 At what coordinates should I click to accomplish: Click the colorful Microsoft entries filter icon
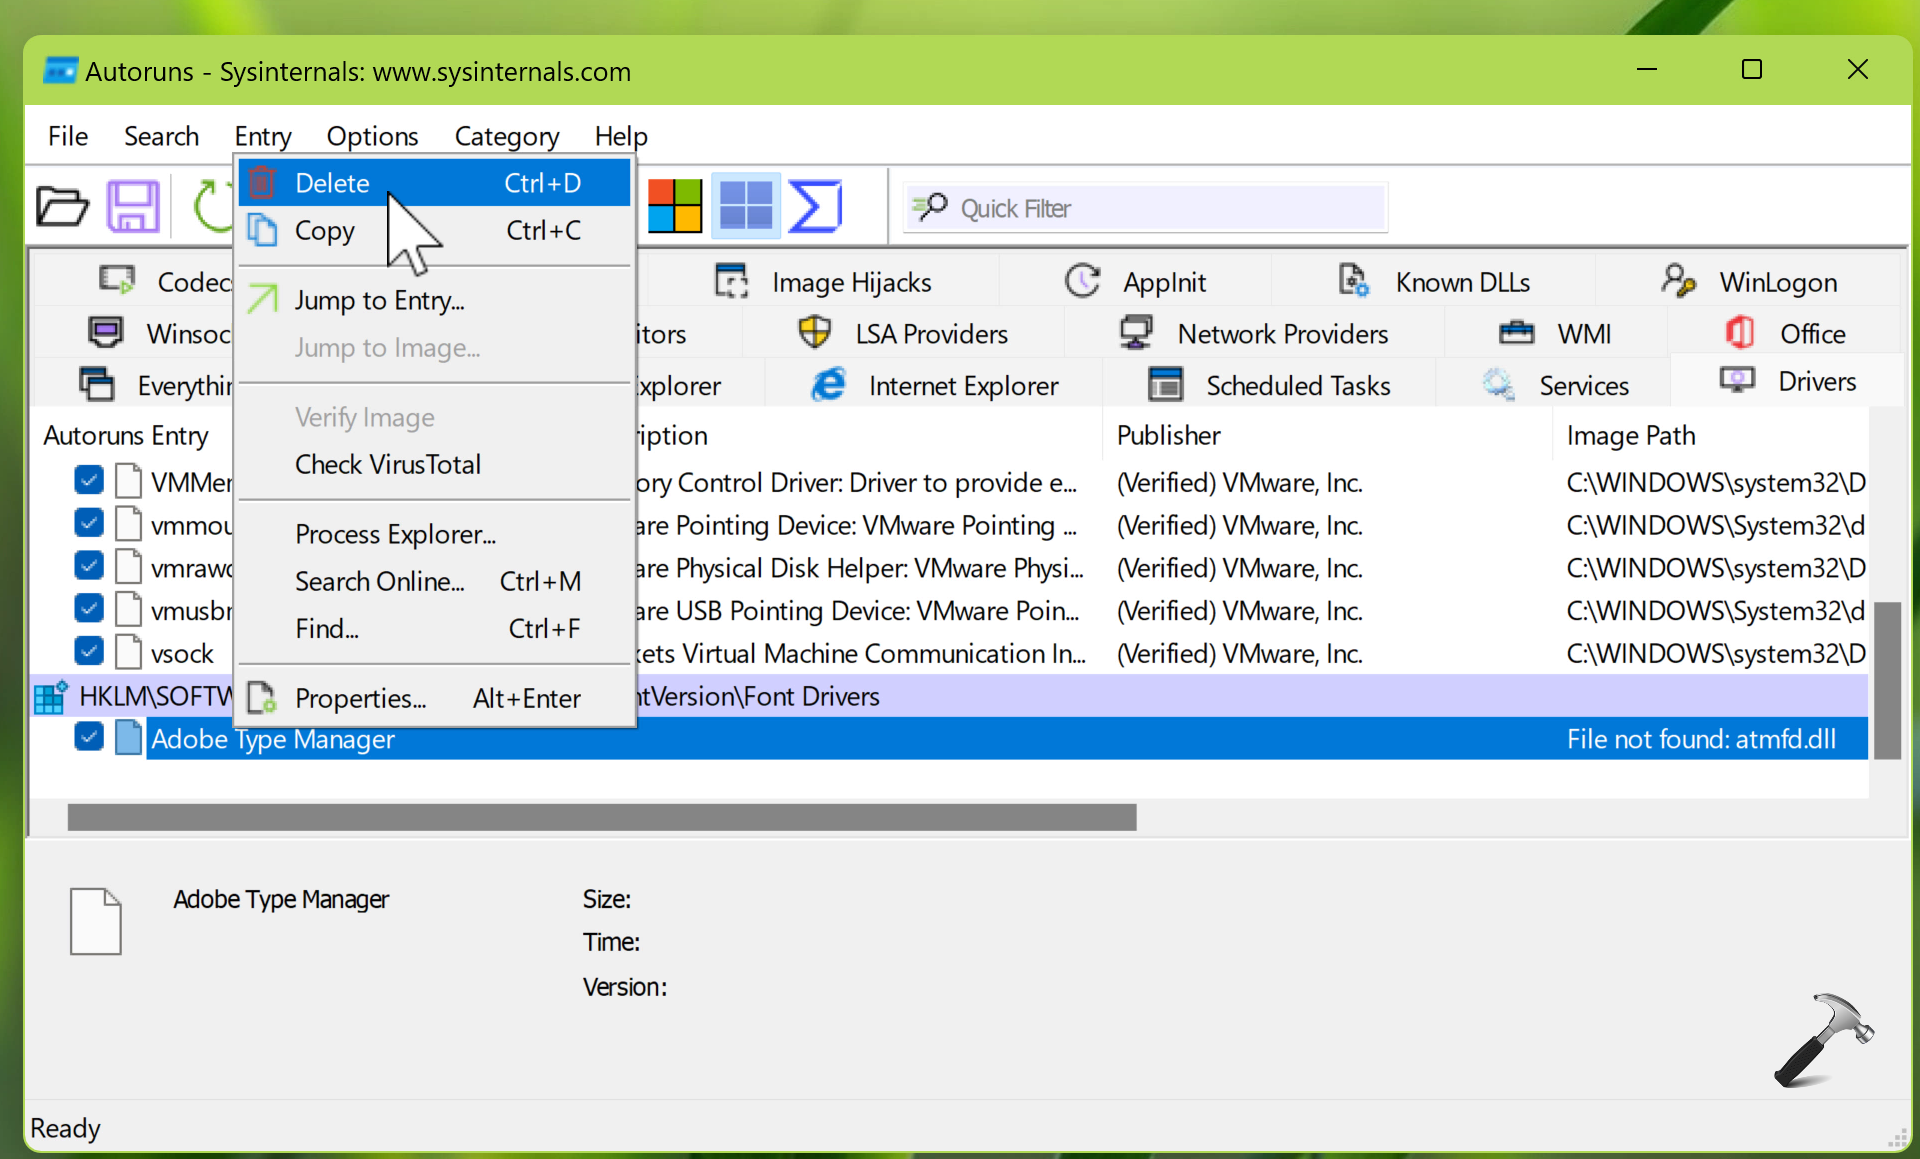pyautogui.click(x=675, y=207)
